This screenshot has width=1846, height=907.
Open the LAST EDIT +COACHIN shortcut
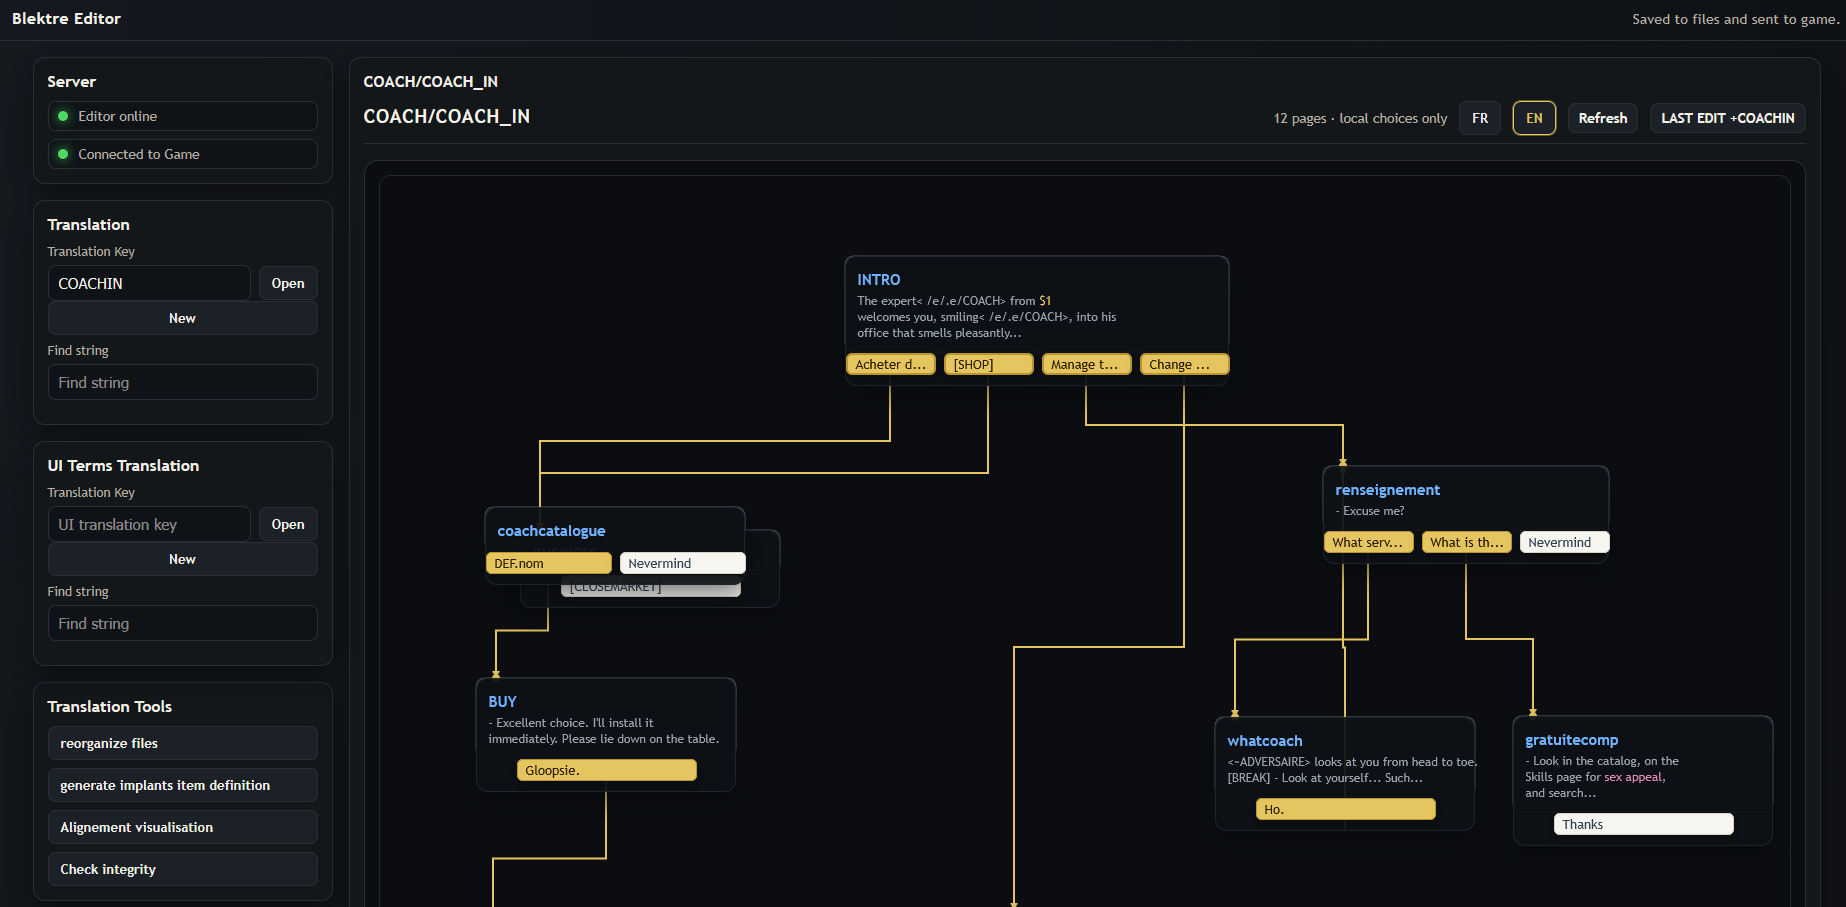pyautogui.click(x=1727, y=118)
